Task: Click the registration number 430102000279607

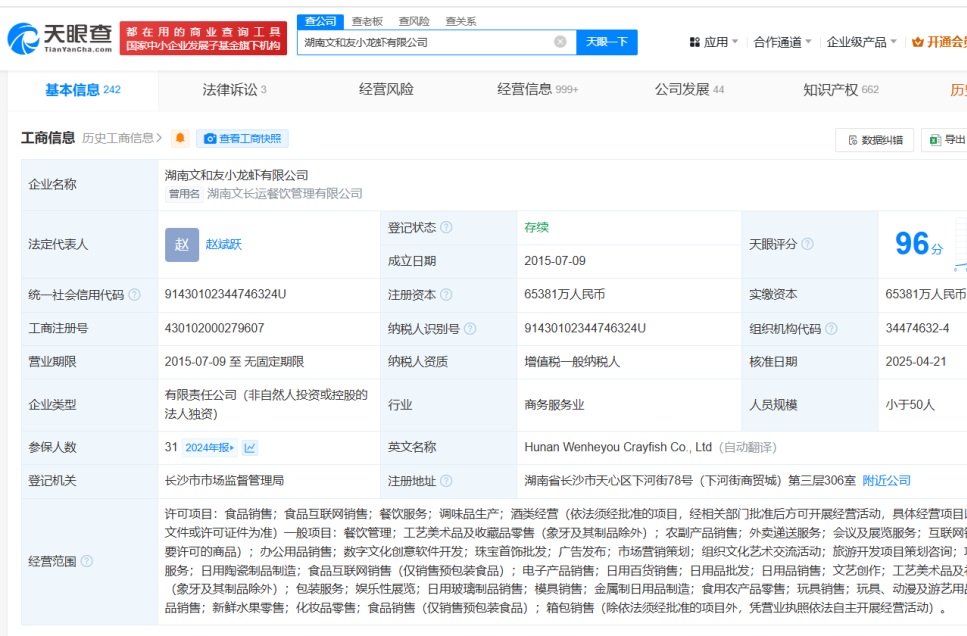Action: pos(214,328)
